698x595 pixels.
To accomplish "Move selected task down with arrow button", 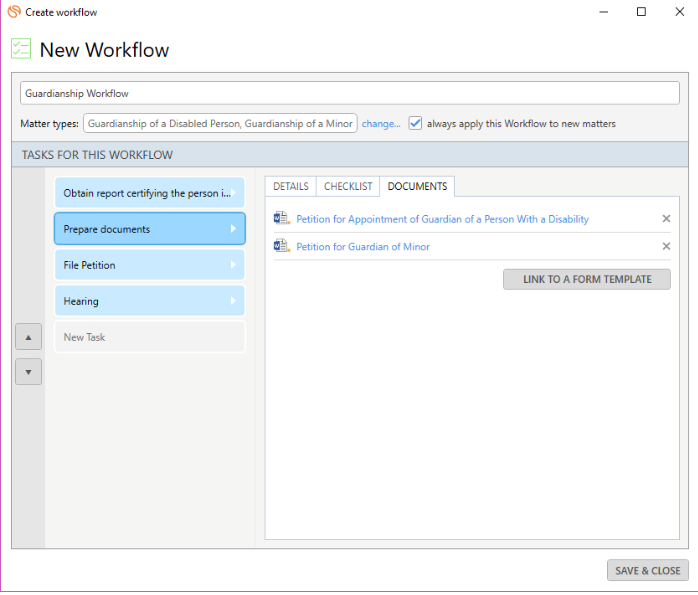I will [x=28, y=372].
